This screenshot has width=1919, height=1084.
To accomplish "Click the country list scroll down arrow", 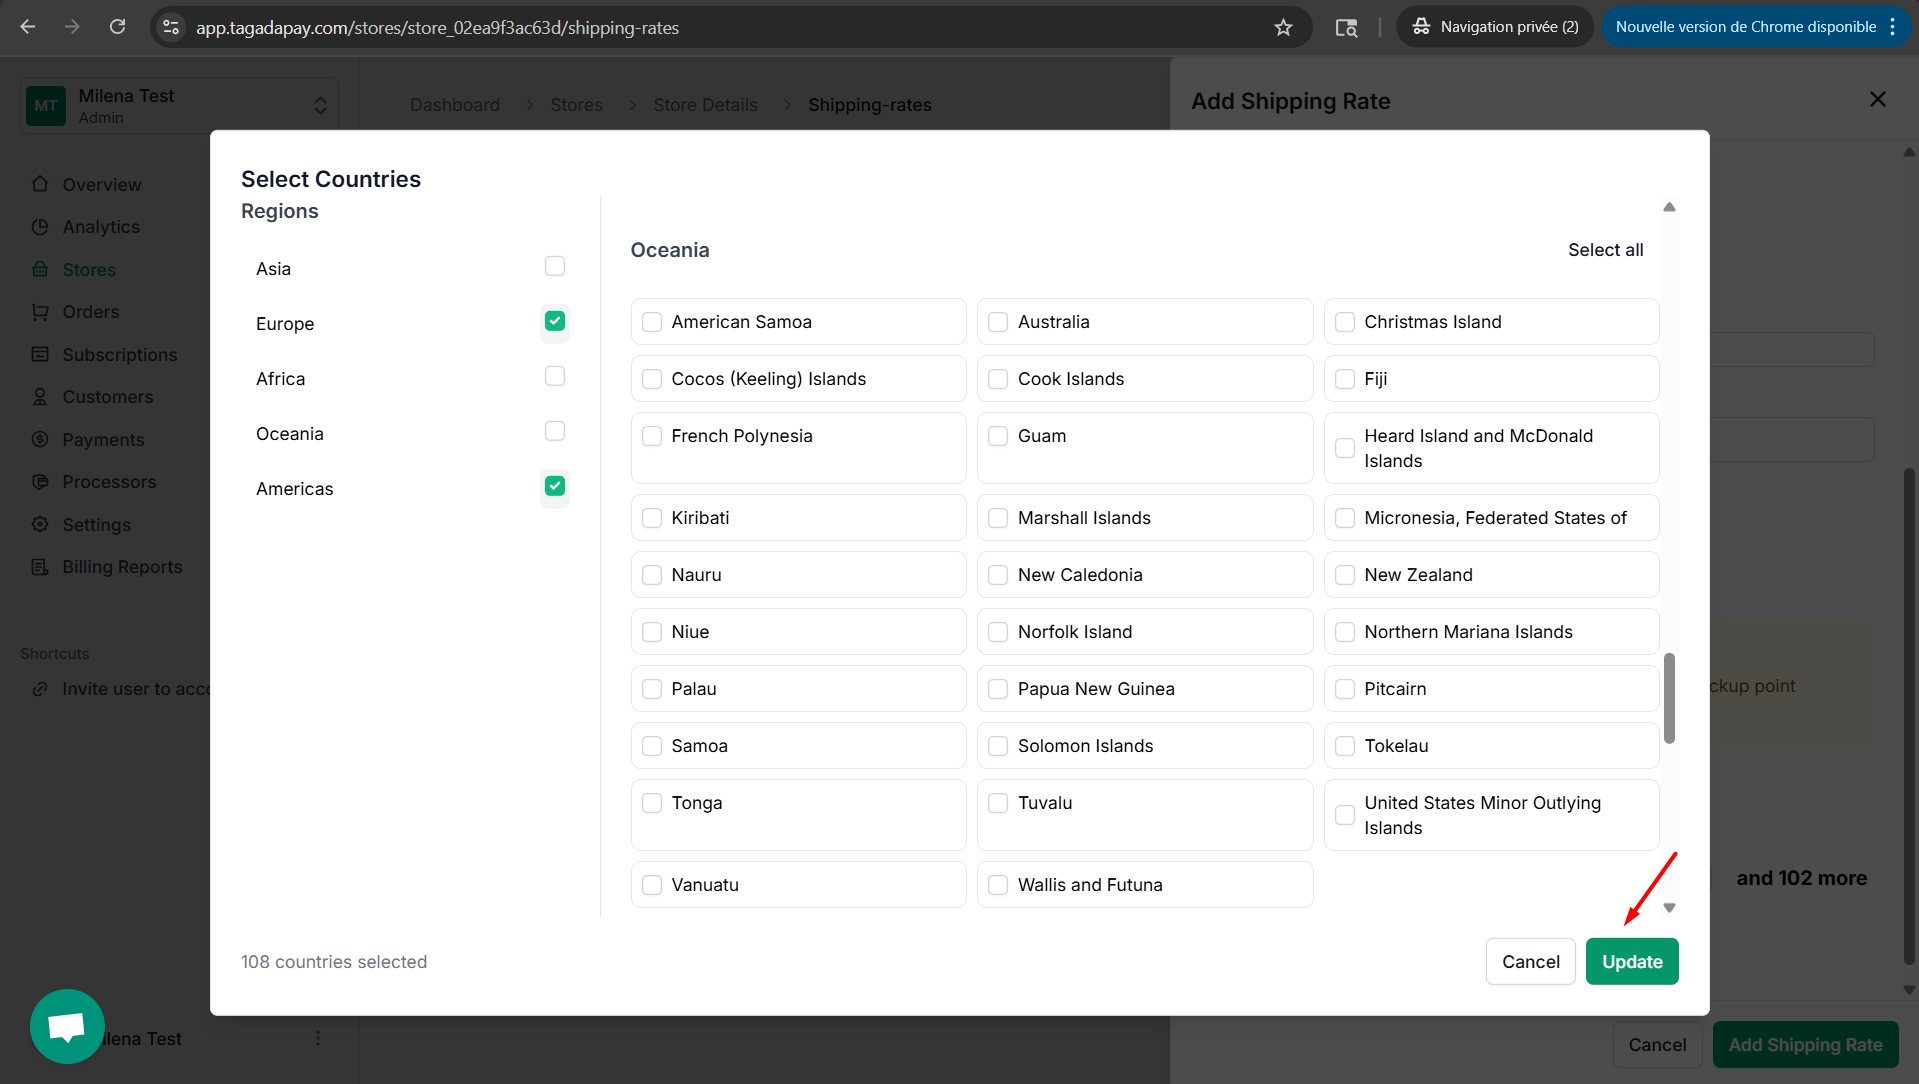I will pos(1669,908).
